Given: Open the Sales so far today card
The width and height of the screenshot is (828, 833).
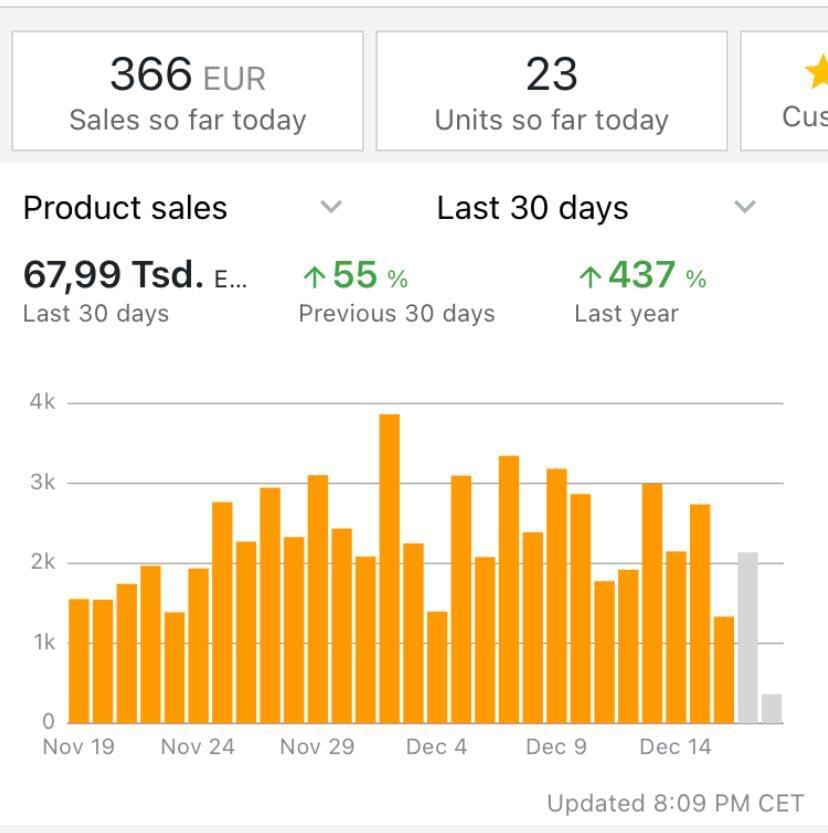Looking at the screenshot, I should tap(187, 91).
